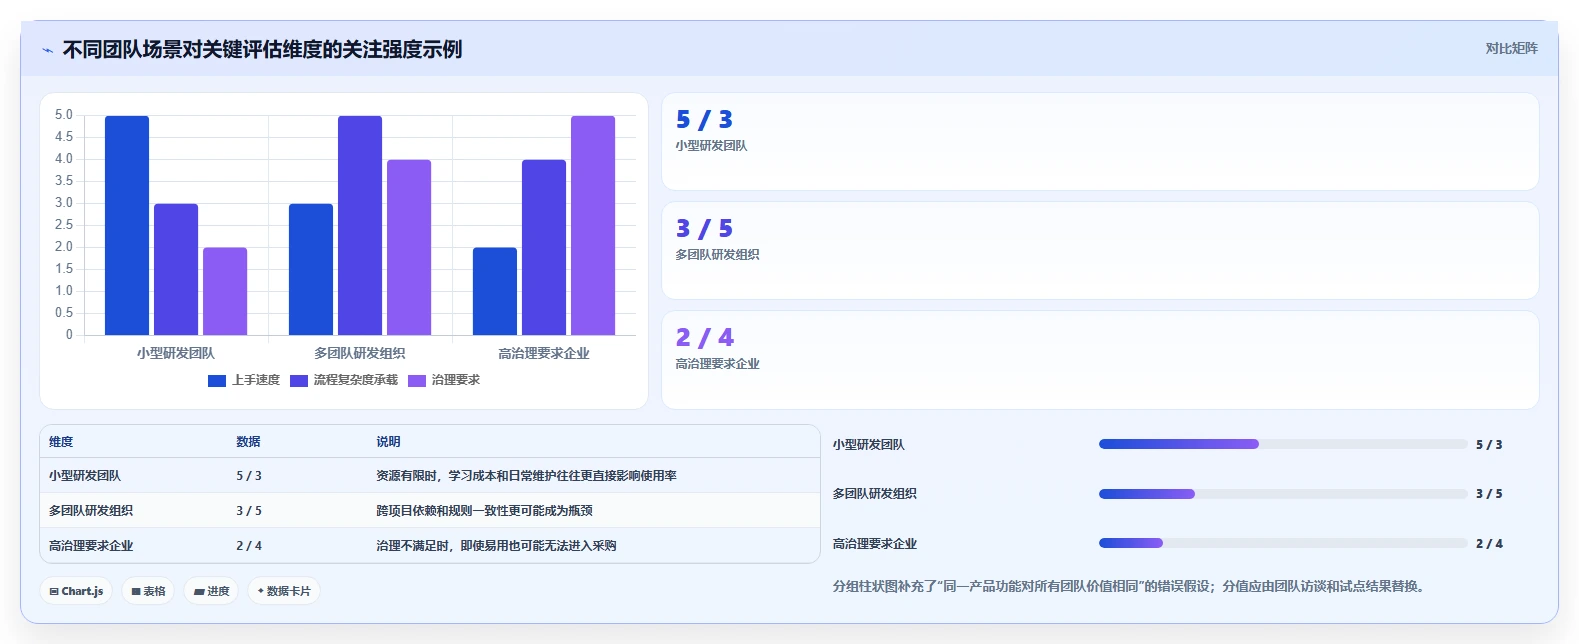Screen dimensions: 1579x644
Task: Click the 2 / 4 value right of progress bar
Action: (x=1489, y=544)
